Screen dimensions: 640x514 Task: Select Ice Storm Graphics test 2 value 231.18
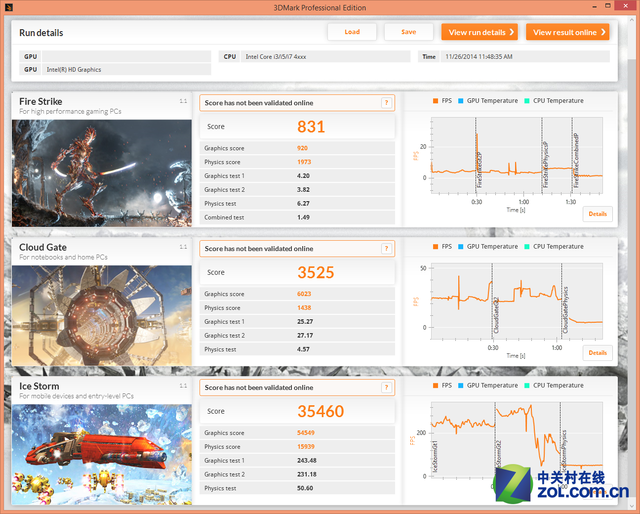pyautogui.click(x=307, y=474)
